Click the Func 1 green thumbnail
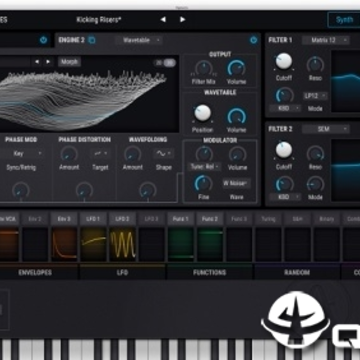The width and height of the screenshot is (360, 360). tap(181, 244)
